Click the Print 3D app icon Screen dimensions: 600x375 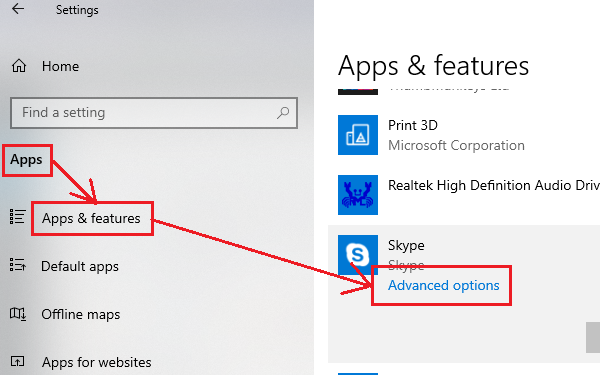[358, 135]
